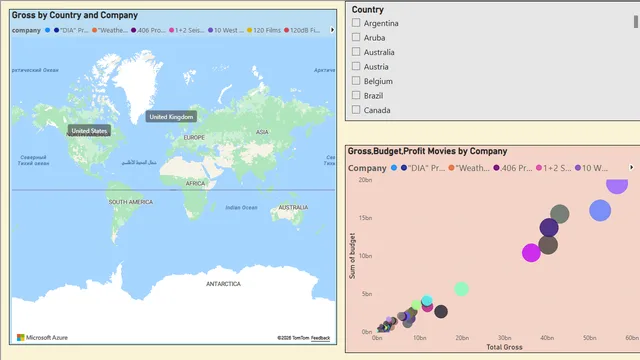Check the Austria checkbox
The width and height of the screenshot is (640, 360).
tap(356, 66)
